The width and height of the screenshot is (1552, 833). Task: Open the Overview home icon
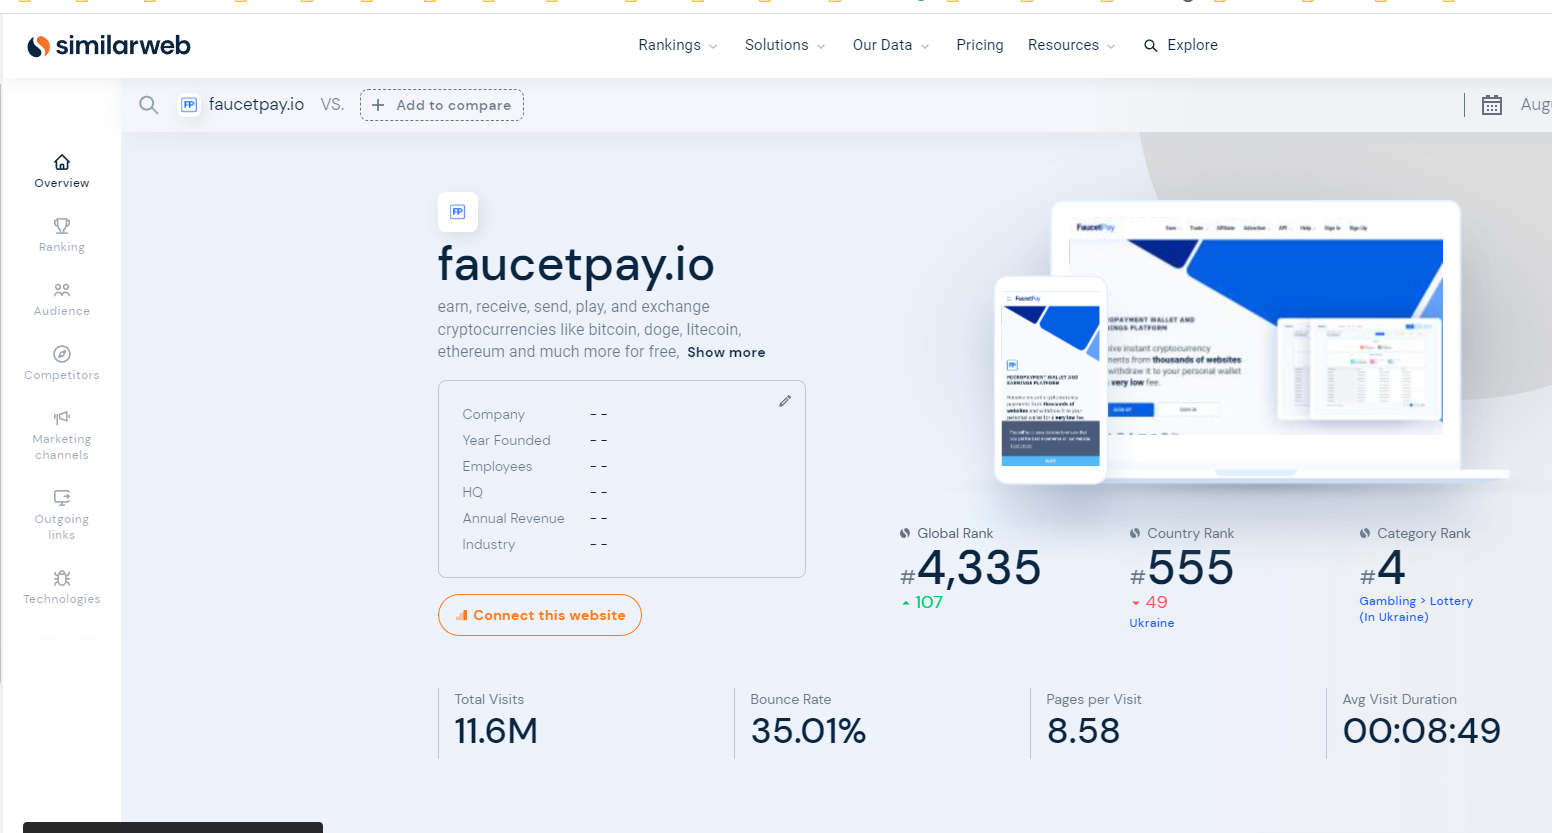(x=62, y=162)
